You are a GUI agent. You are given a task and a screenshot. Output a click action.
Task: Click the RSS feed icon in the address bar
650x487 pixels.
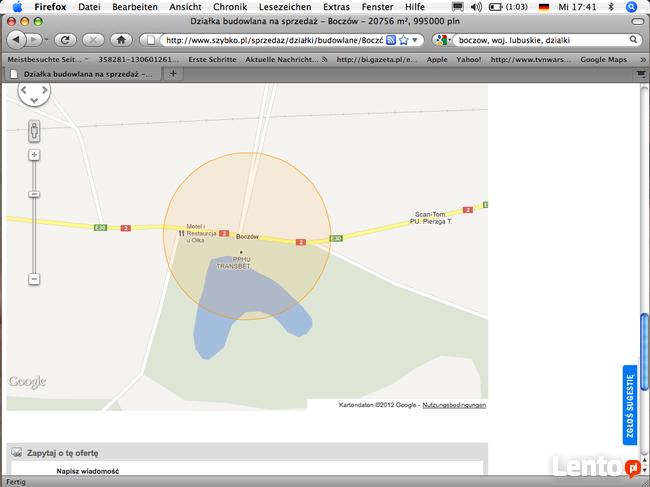pos(392,40)
